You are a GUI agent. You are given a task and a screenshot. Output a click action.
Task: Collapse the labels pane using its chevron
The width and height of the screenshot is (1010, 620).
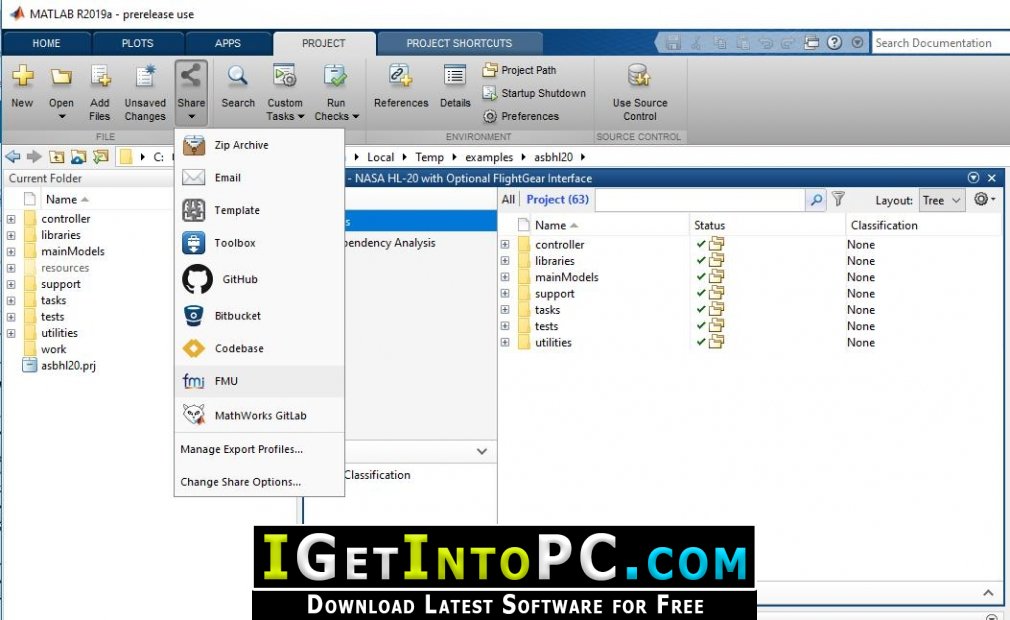pos(482,451)
